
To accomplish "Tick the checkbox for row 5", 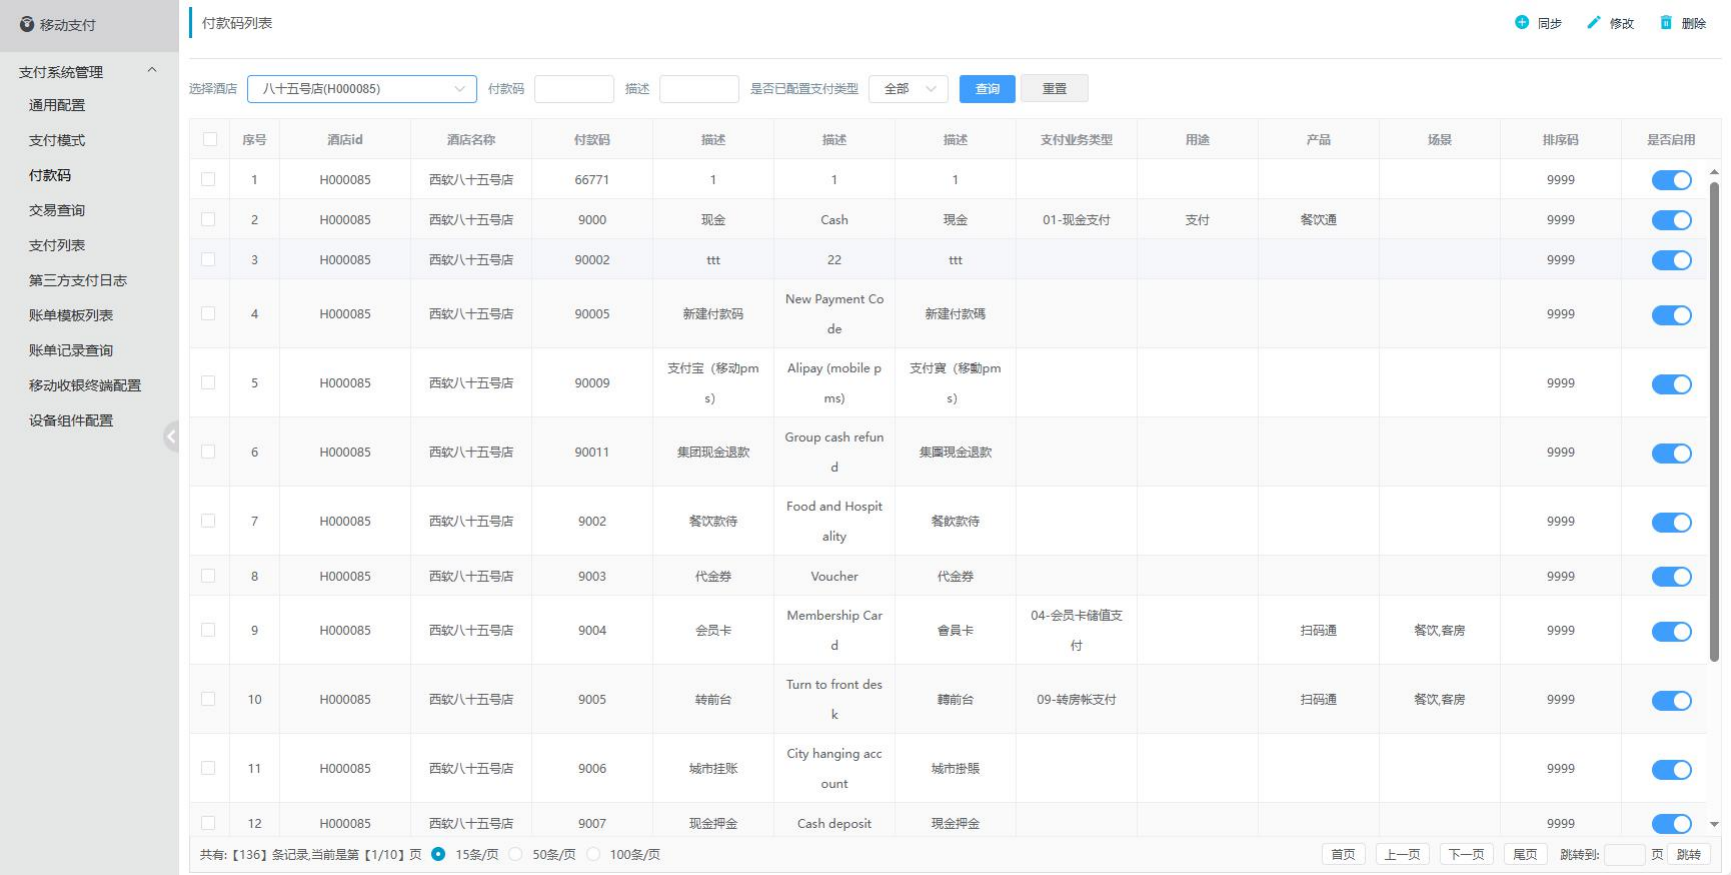I will (x=208, y=383).
